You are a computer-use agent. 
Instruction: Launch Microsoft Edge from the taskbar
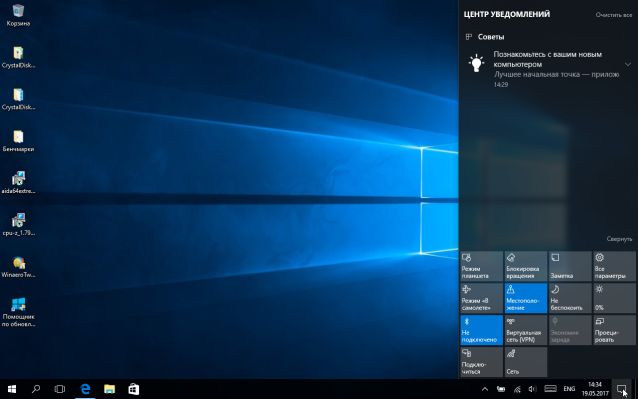pos(85,389)
